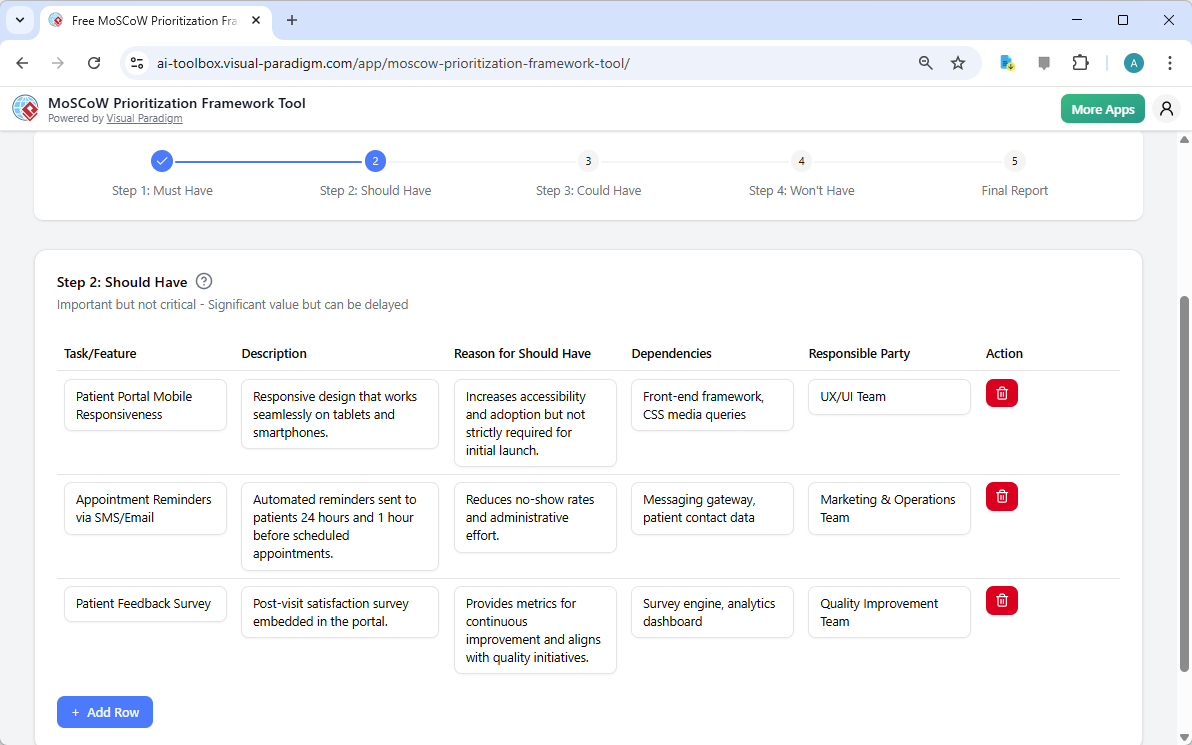Click the Google Translate icon in address bar

(1006, 62)
